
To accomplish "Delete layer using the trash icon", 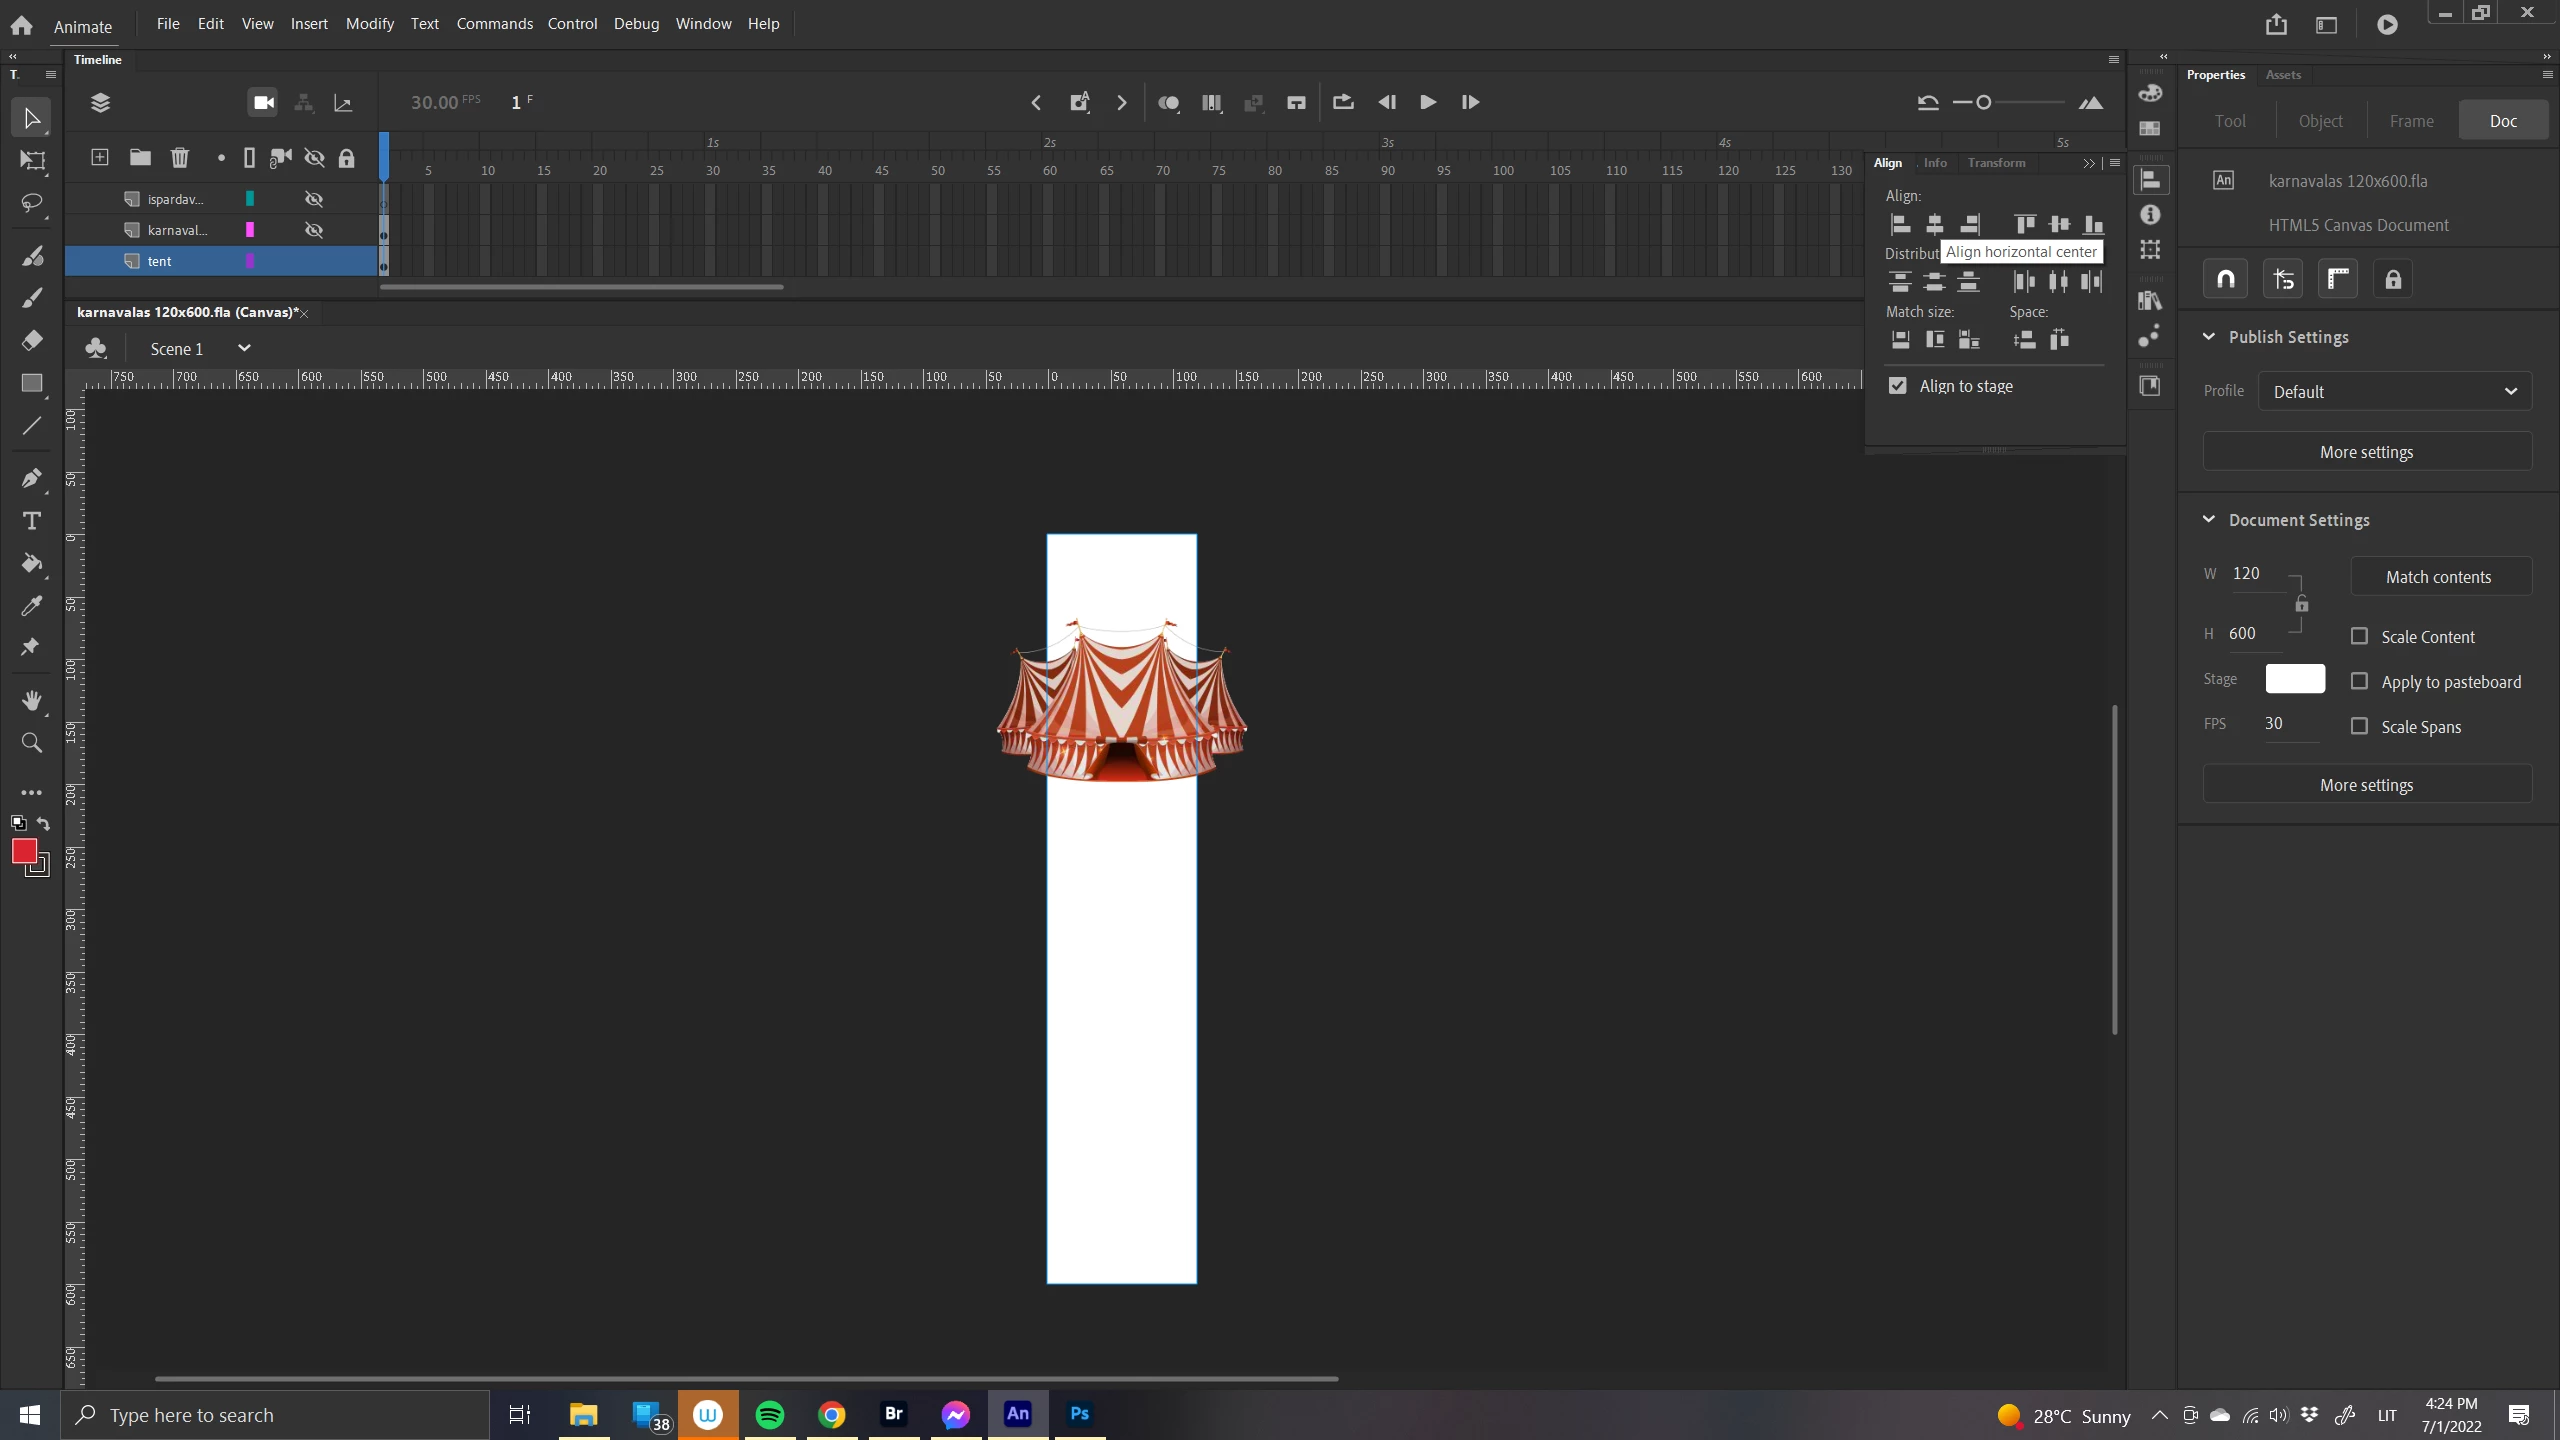I will coord(180,158).
